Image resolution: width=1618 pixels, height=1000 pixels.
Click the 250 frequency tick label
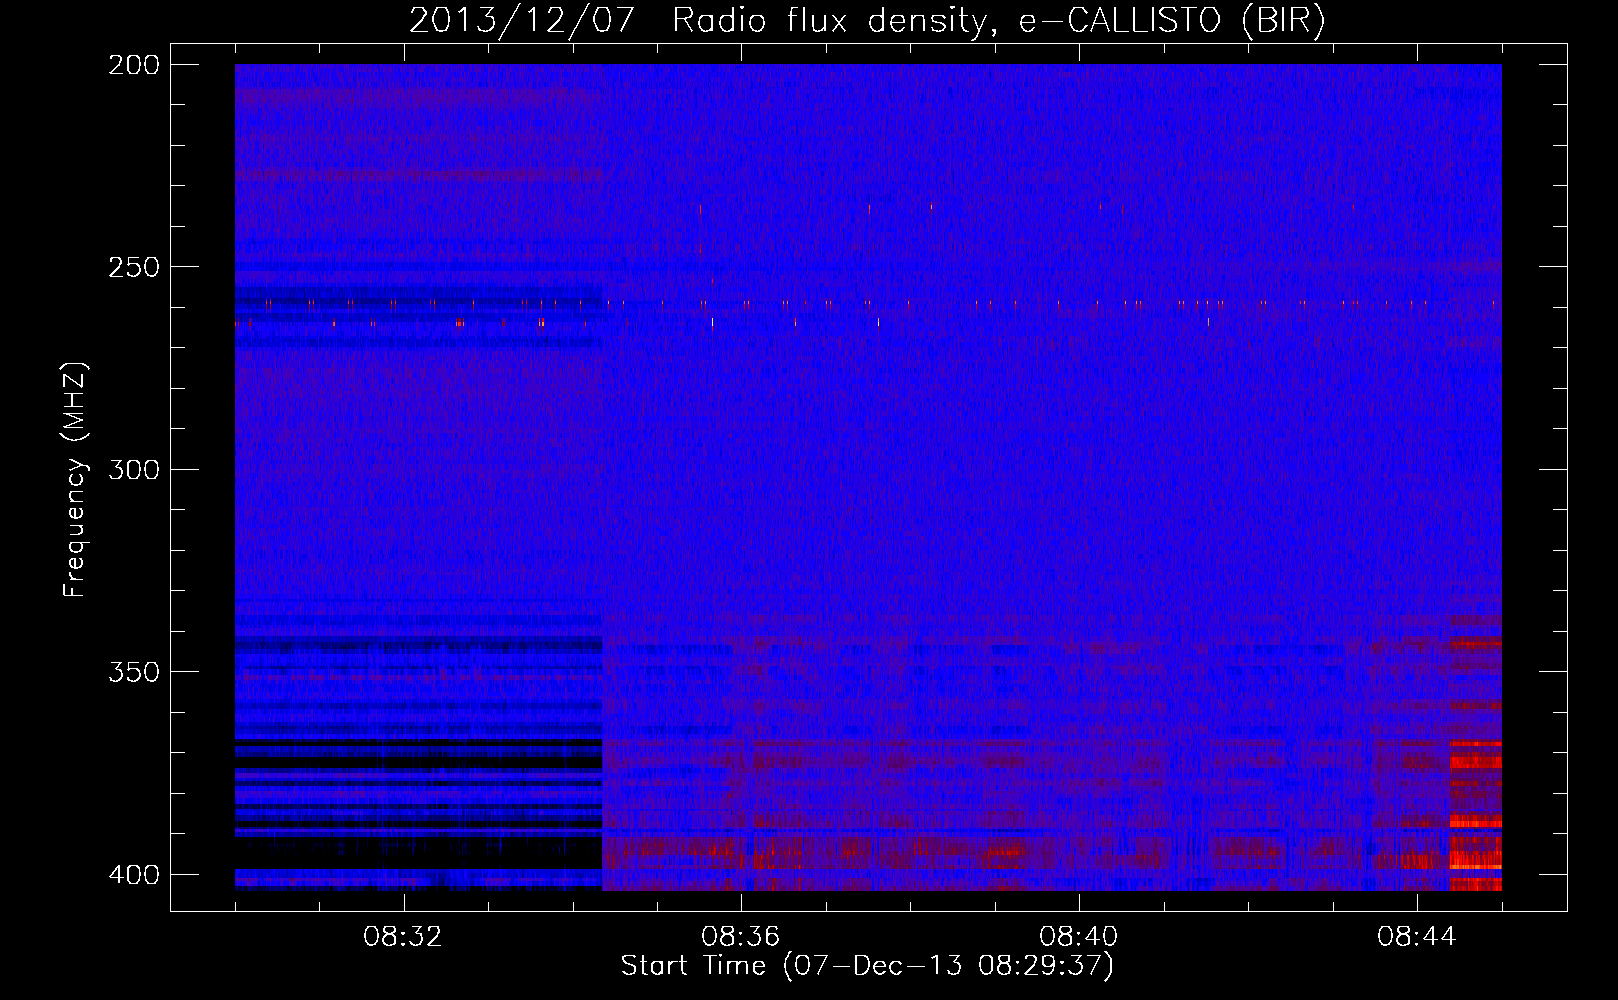(x=133, y=267)
